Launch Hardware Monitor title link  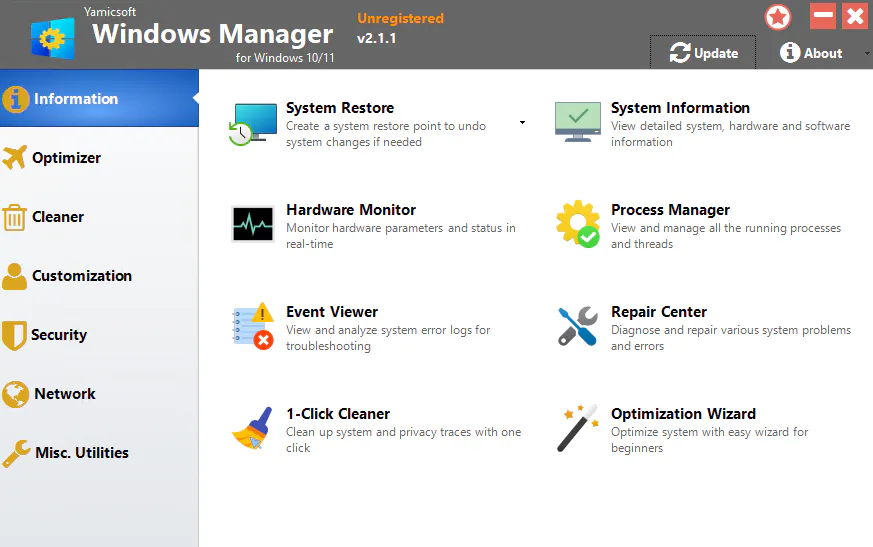coord(351,209)
